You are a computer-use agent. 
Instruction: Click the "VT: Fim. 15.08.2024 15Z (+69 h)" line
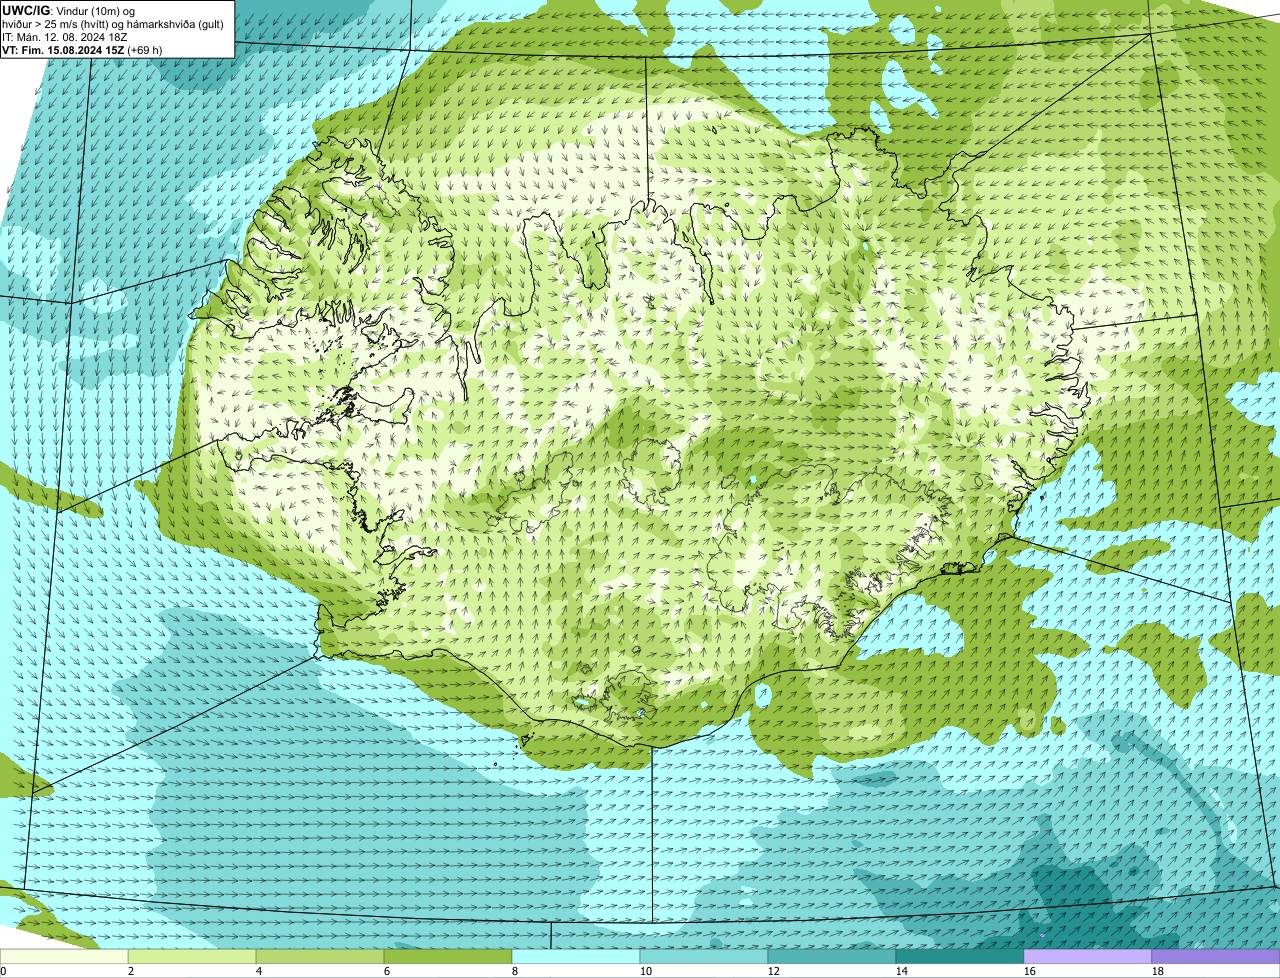(x=82, y=50)
